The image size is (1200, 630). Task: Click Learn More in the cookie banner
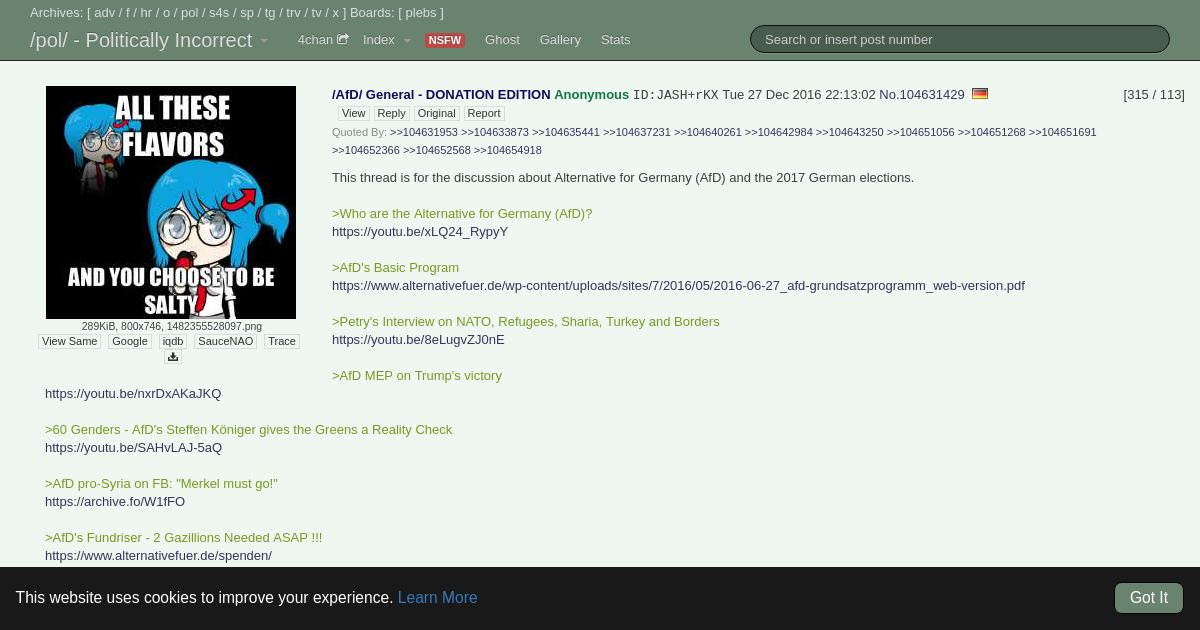437,597
